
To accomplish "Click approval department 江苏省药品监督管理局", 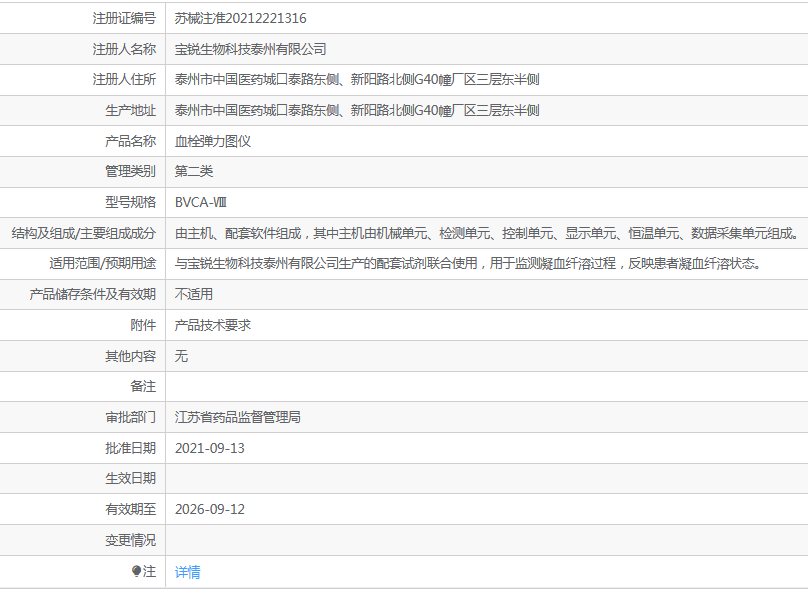I will click(238, 417).
